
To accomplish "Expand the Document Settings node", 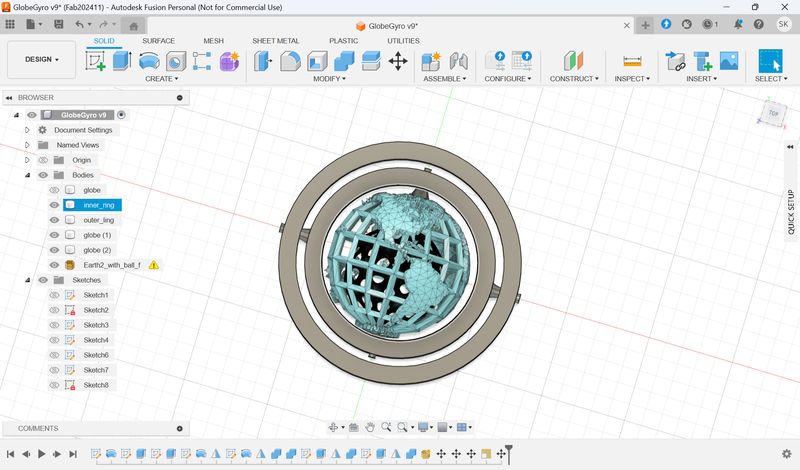I will [28, 130].
